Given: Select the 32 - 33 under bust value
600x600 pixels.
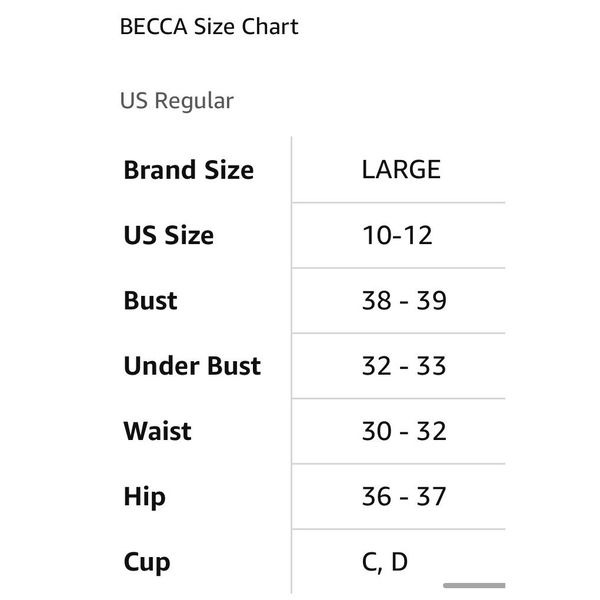Looking at the screenshot, I should pyautogui.click(x=404, y=366).
